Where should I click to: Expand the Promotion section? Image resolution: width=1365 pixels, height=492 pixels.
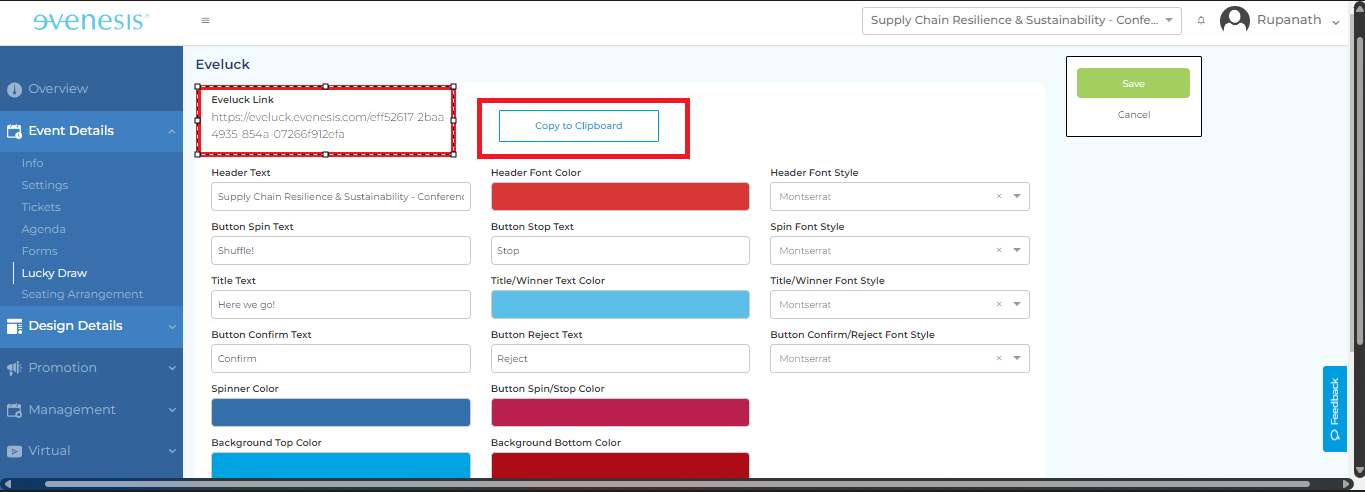point(172,368)
